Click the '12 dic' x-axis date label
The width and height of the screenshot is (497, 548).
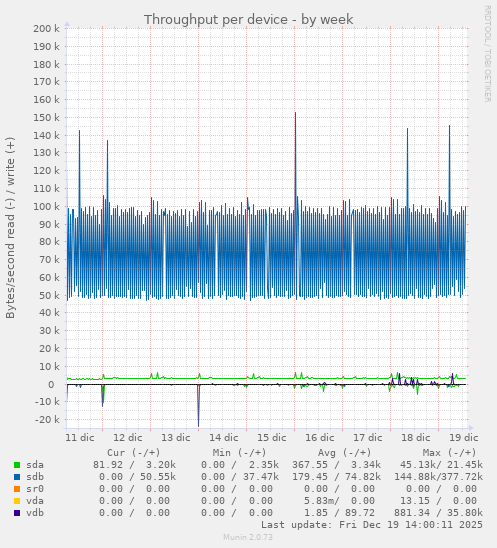[x=128, y=438]
